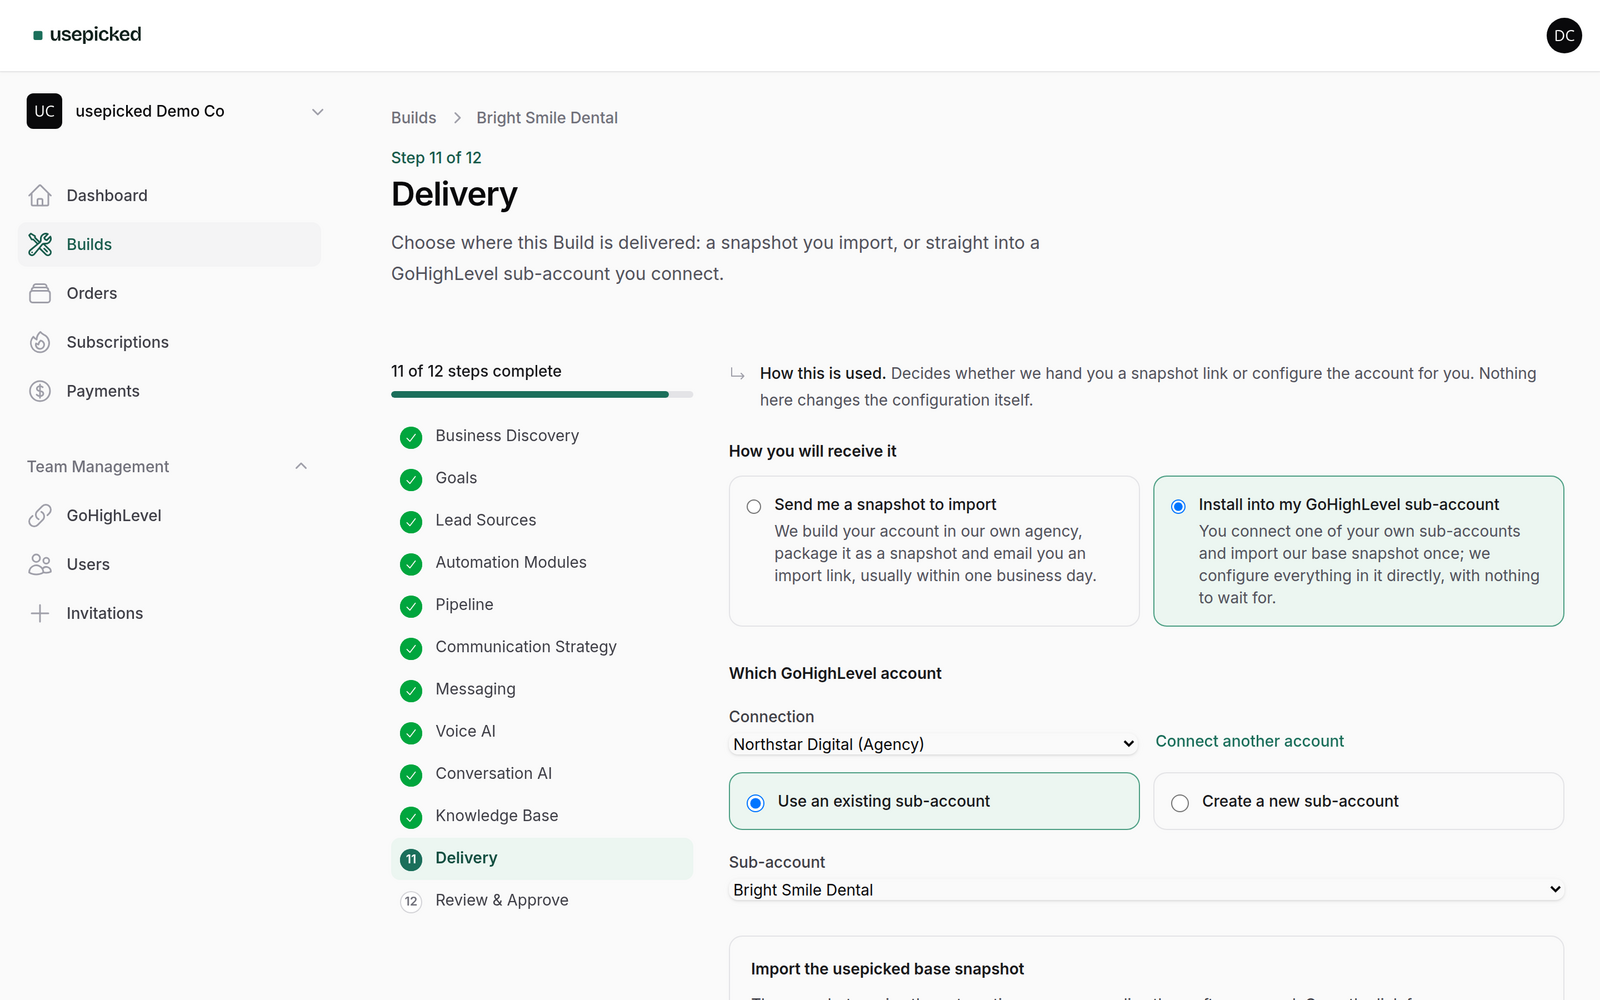This screenshot has width=1600, height=1000.
Task: Open the Invitations page
Action: [x=169, y=613]
